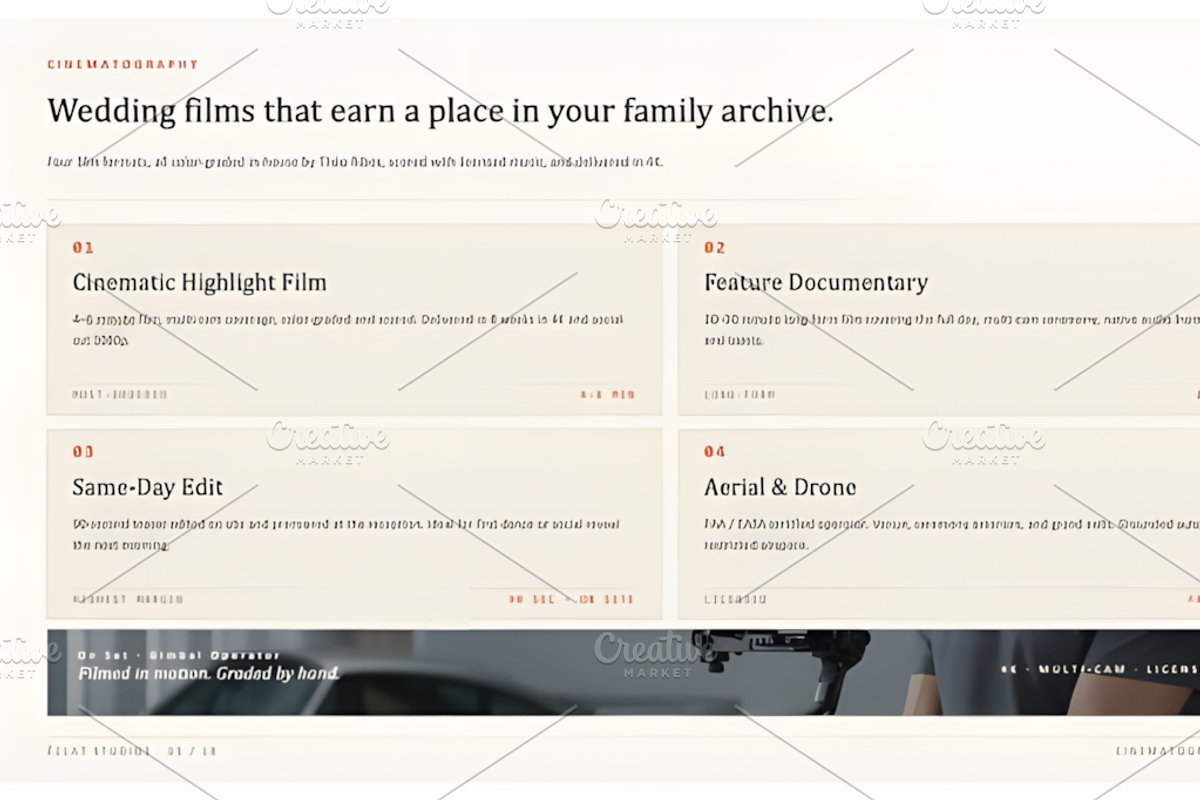Click the number 01 above Cinematic Highlight Film
Viewport: 1200px width, 800px height.
tap(83, 247)
